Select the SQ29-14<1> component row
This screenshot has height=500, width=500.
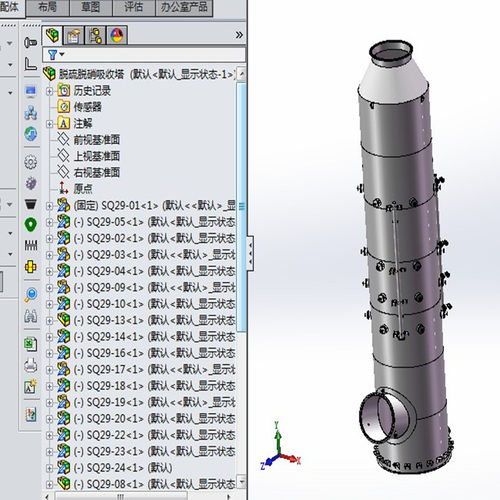click(146, 337)
